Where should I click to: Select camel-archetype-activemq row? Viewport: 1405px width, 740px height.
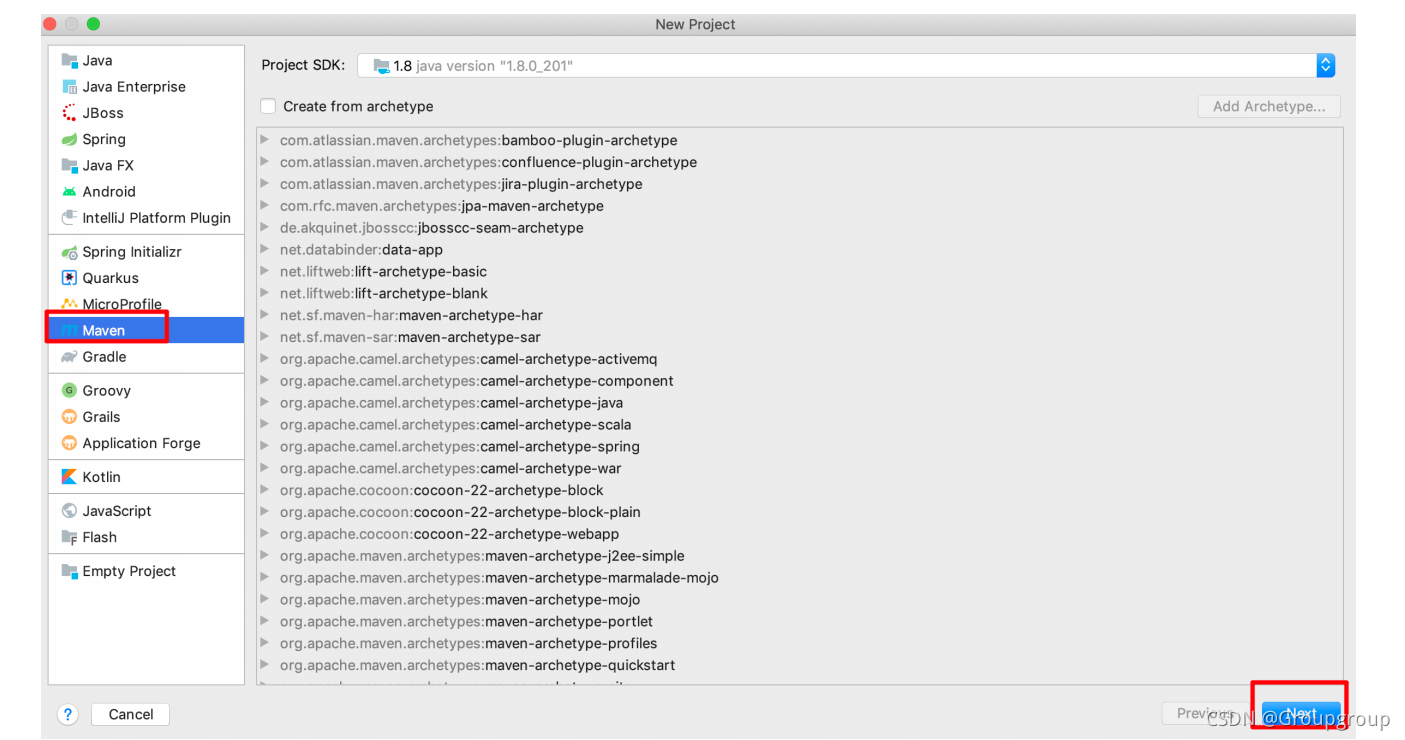coord(799,359)
